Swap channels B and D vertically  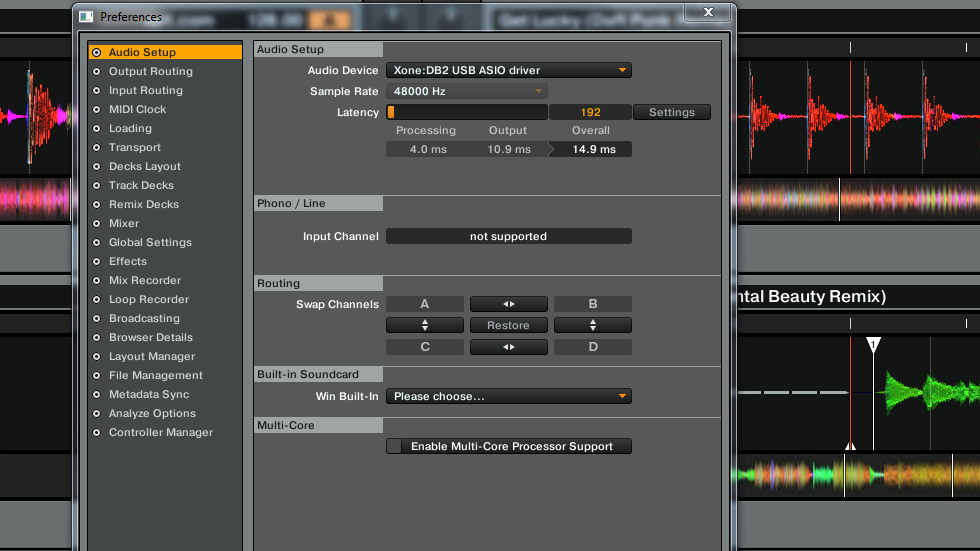click(x=592, y=325)
